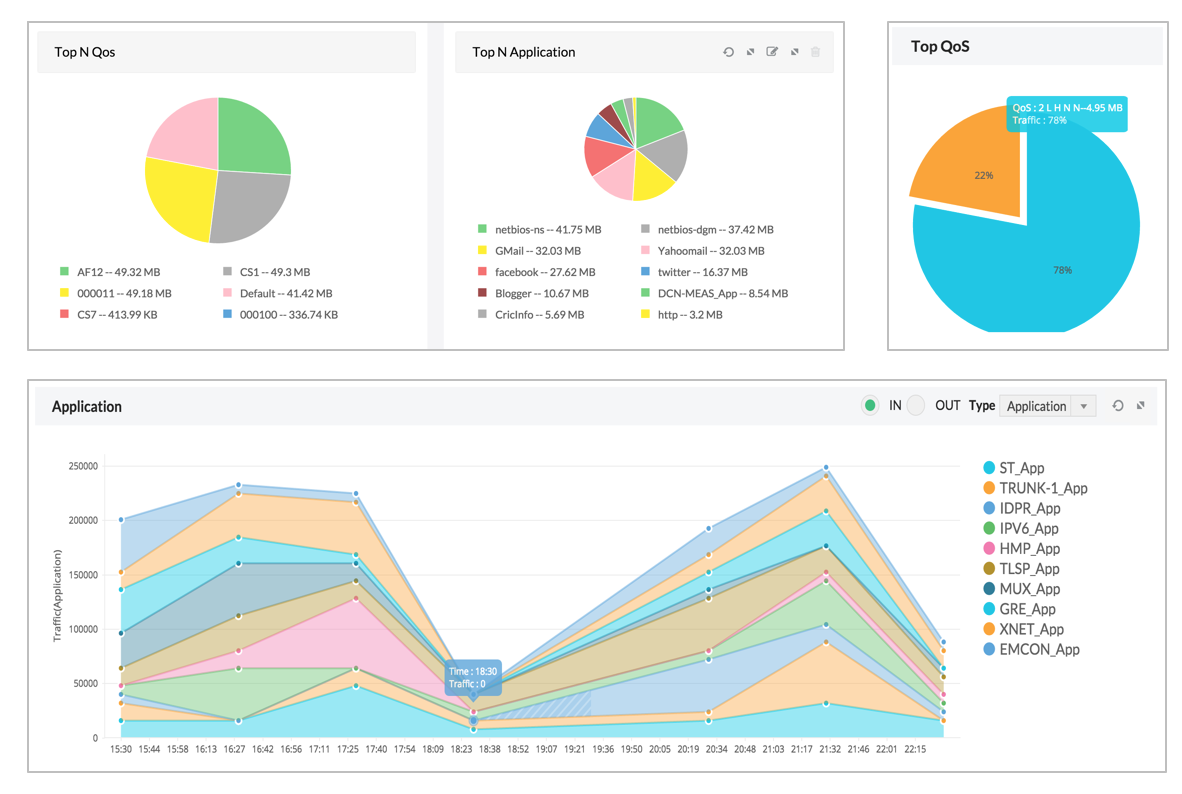This screenshot has width=1182, height=794.
Task: Click the IPV6_App legend entry
Action: pos(1021,529)
